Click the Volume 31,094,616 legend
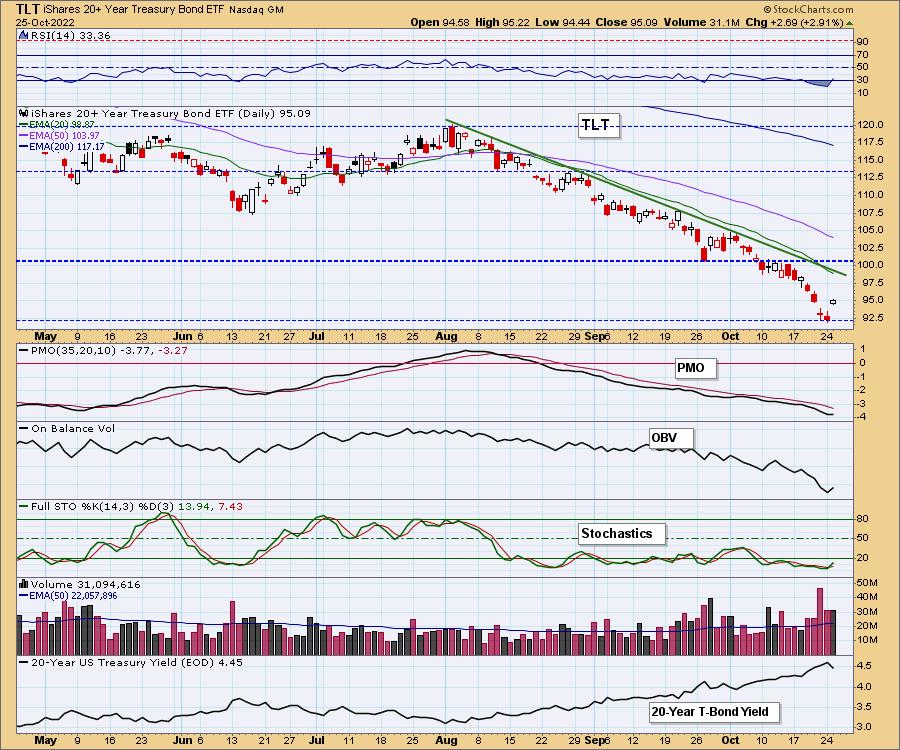The image size is (900, 750). (85, 584)
